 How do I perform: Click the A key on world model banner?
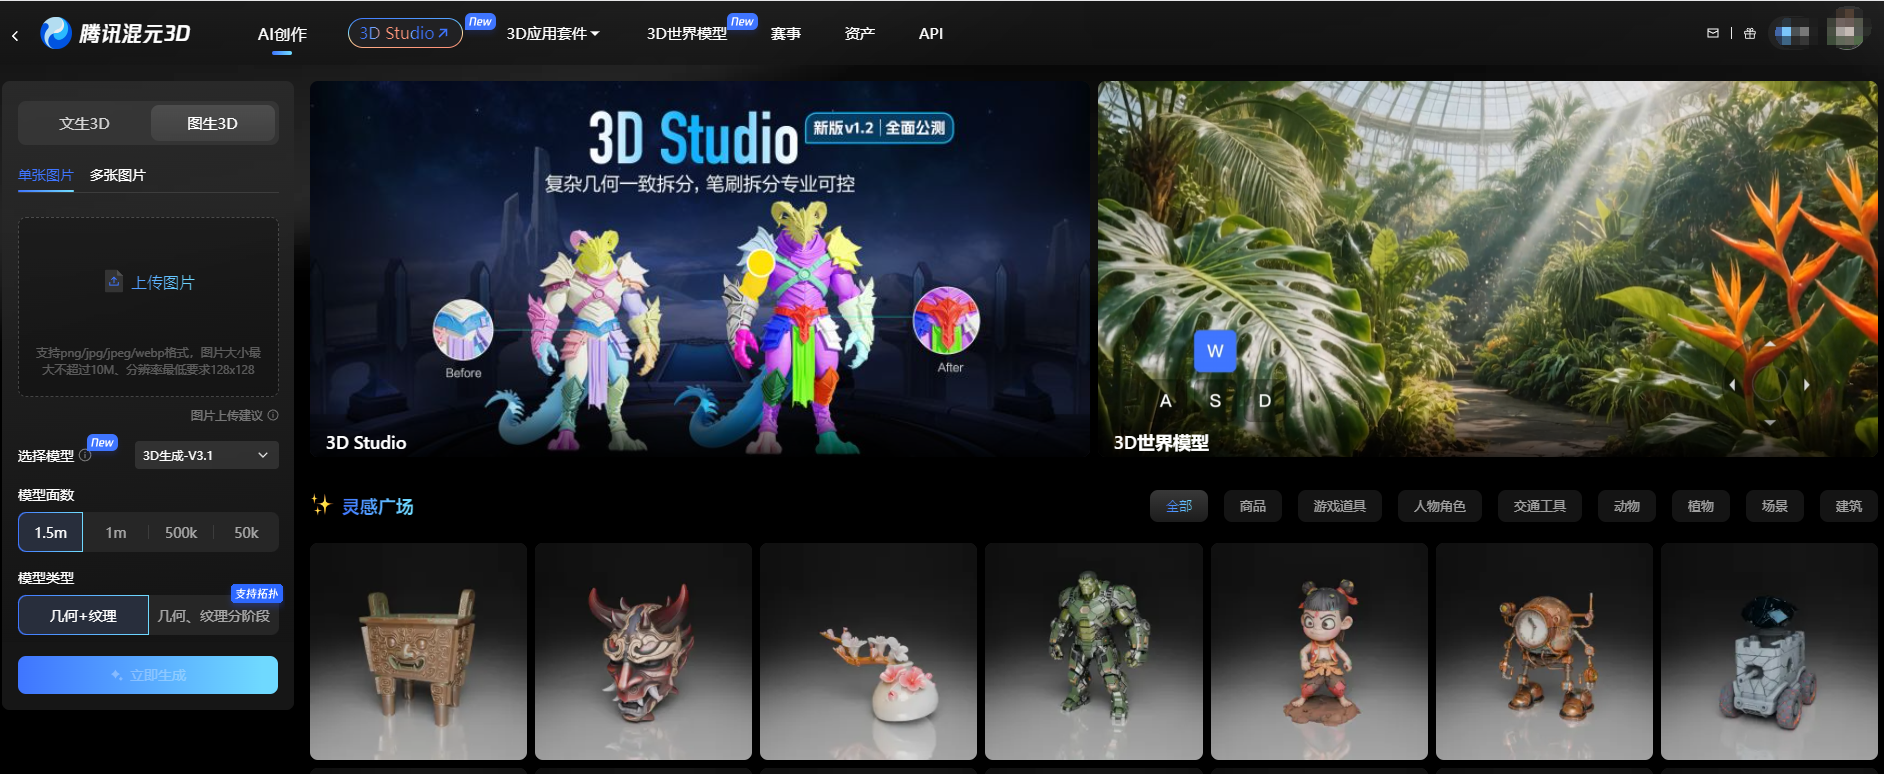[x=1165, y=401]
